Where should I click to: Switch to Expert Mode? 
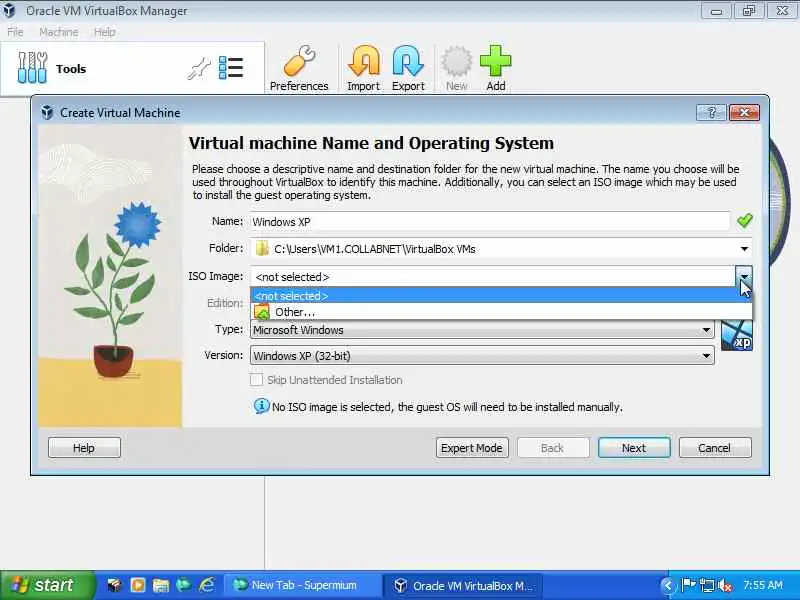click(x=472, y=447)
